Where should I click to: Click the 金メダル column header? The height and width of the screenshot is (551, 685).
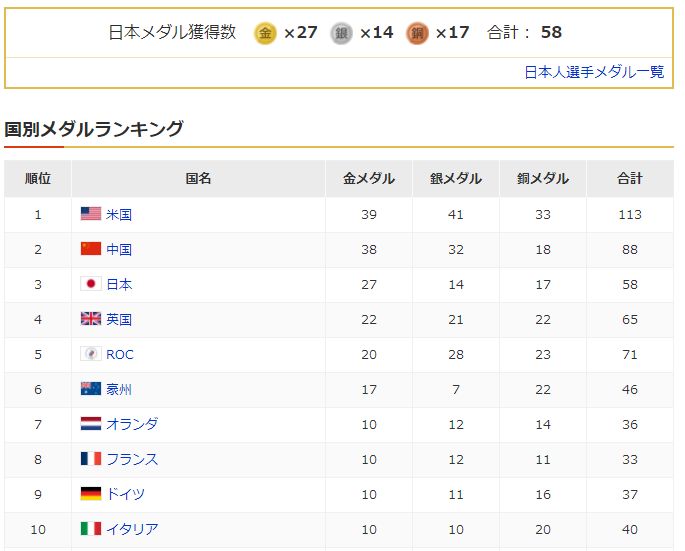[369, 178]
